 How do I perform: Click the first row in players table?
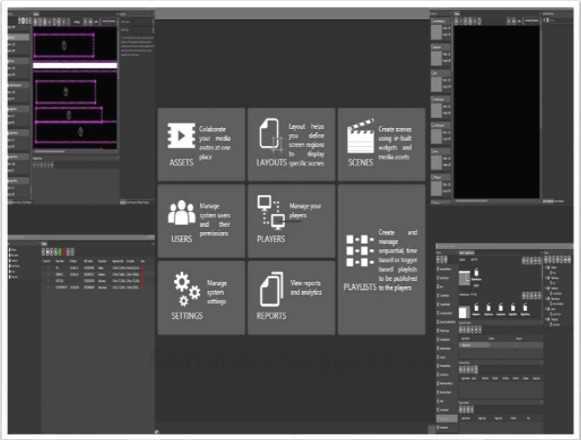point(93,268)
